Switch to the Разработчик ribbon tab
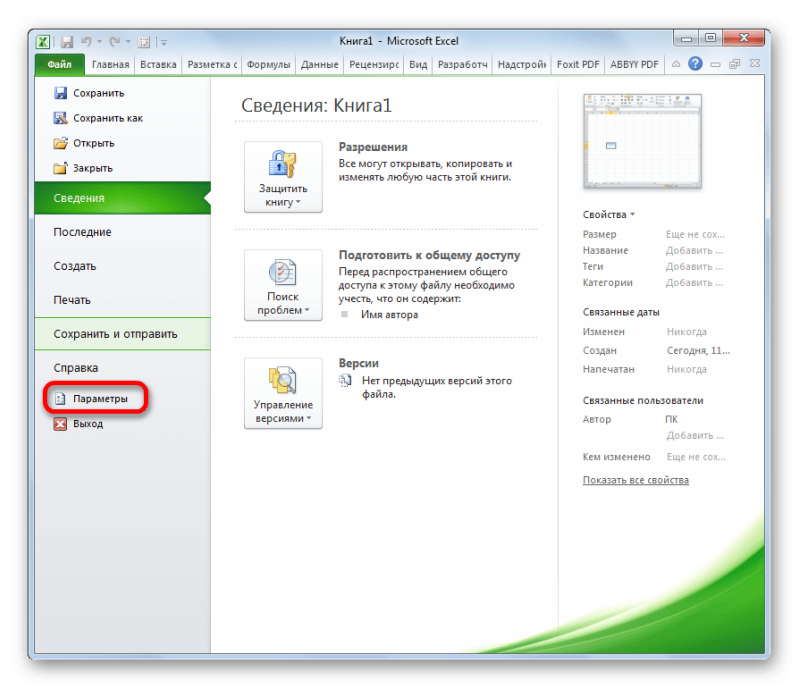 (463, 64)
